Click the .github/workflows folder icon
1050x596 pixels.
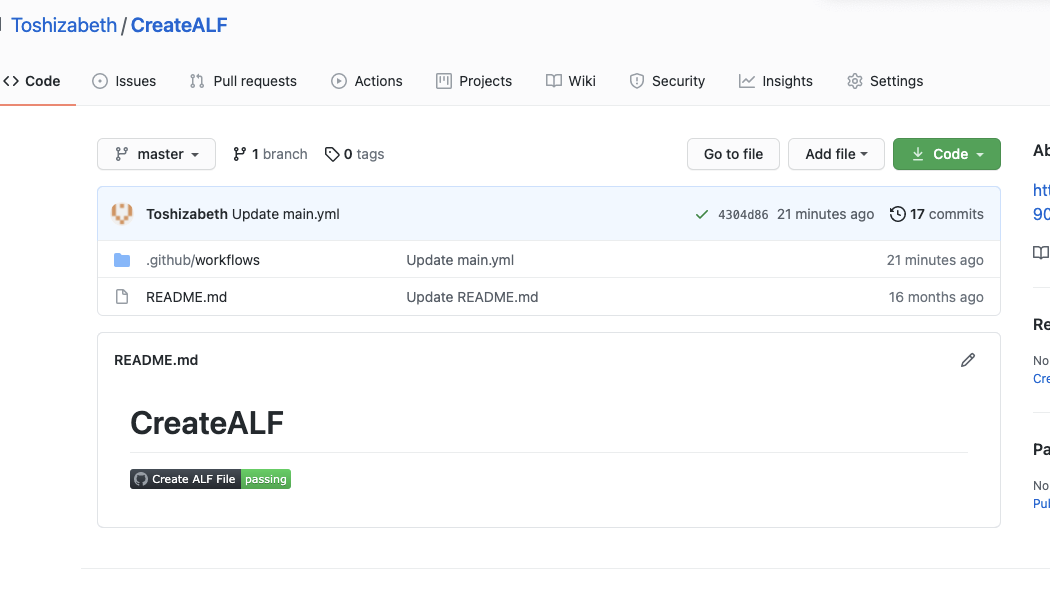(x=122, y=260)
